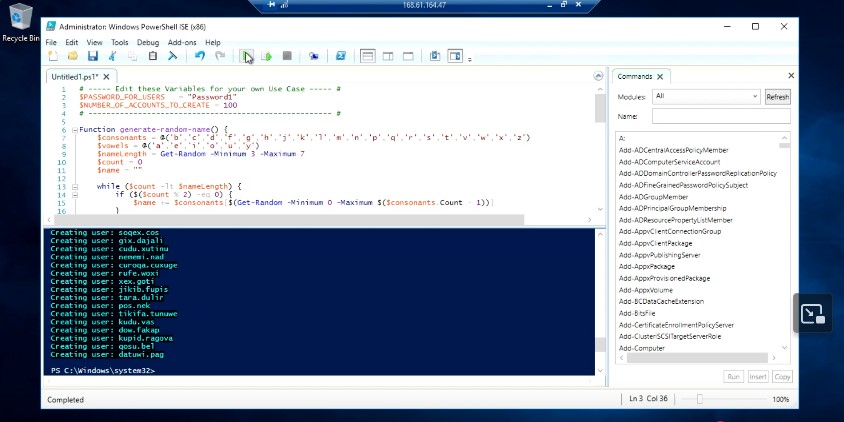Screen dimensions: 844x422
Task: Stop script execution with the stop icon
Action: pos(287,56)
